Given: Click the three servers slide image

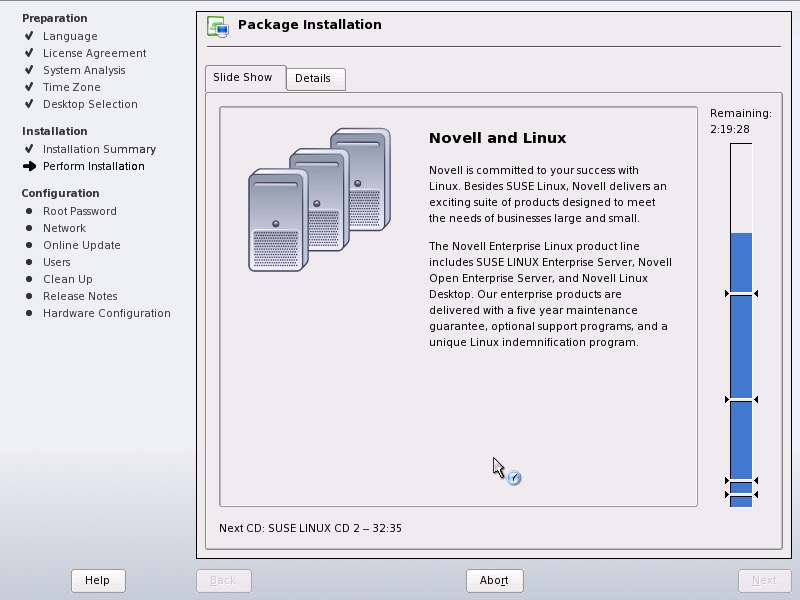Looking at the screenshot, I should click(319, 199).
